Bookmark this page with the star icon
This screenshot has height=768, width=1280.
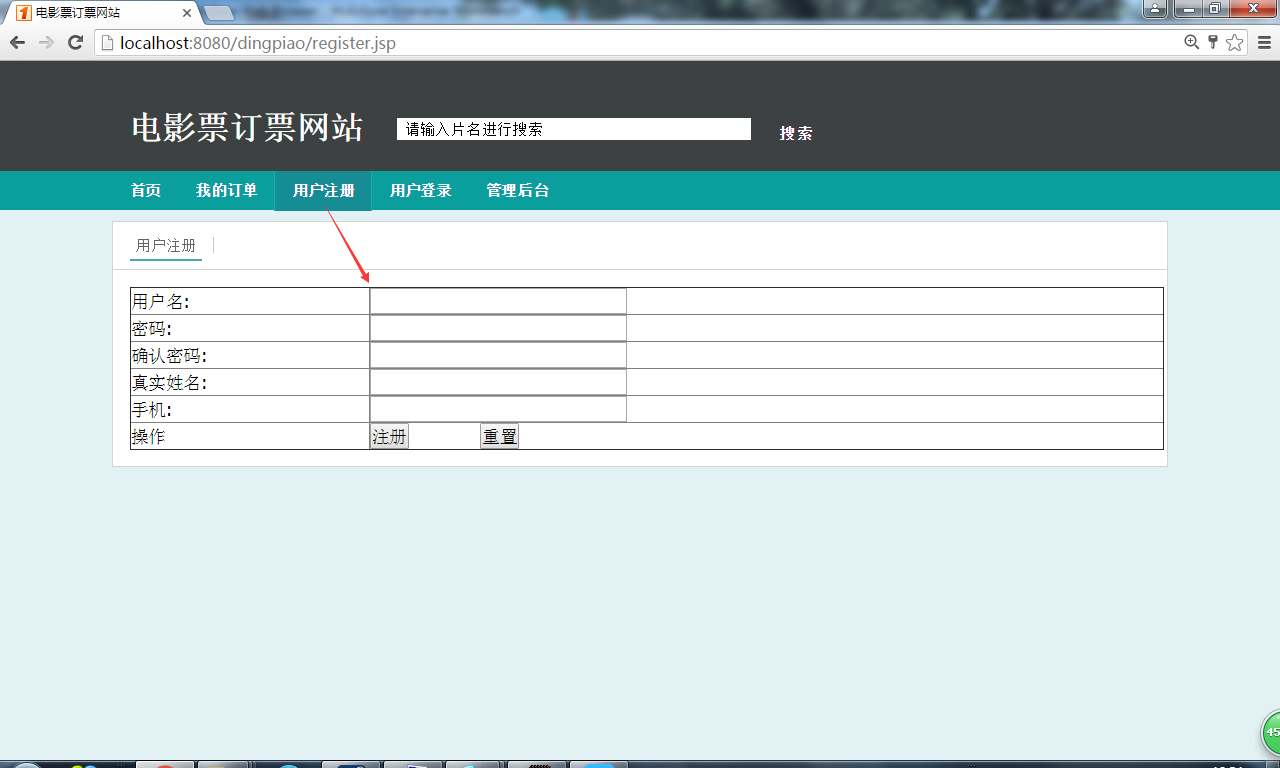[x=1235, y=42]
